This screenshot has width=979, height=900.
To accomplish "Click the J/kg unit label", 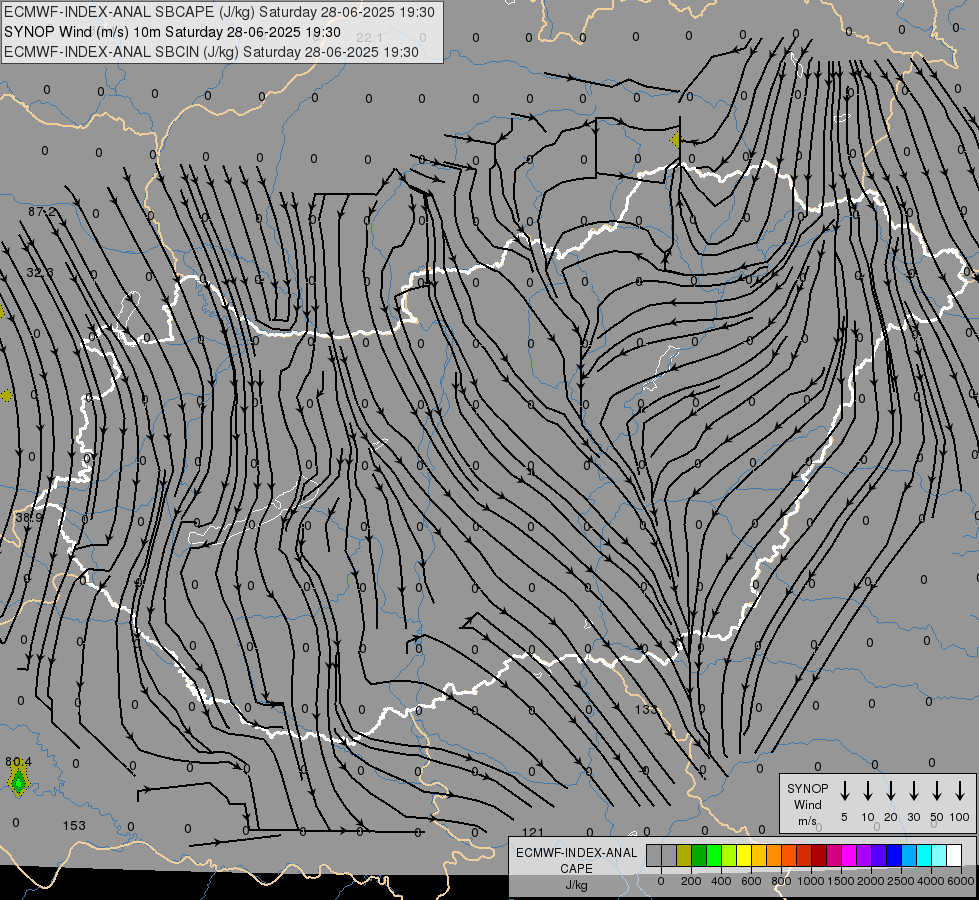I will click(x=576, y=885).
